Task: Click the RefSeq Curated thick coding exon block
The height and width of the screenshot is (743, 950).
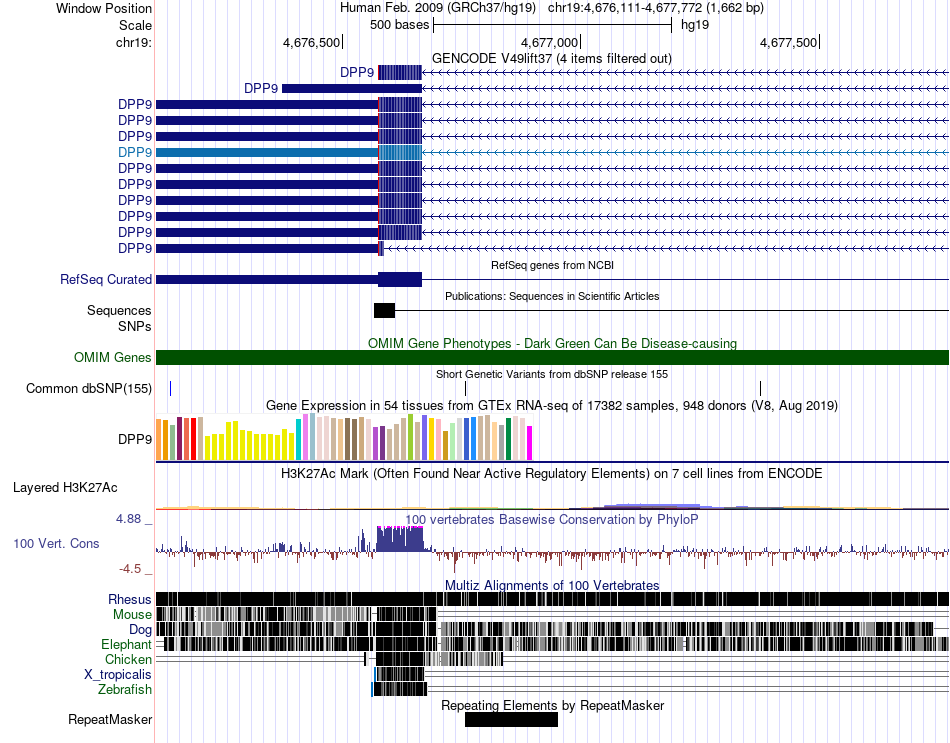Action: pyautogui.click(x=400, y=279)
